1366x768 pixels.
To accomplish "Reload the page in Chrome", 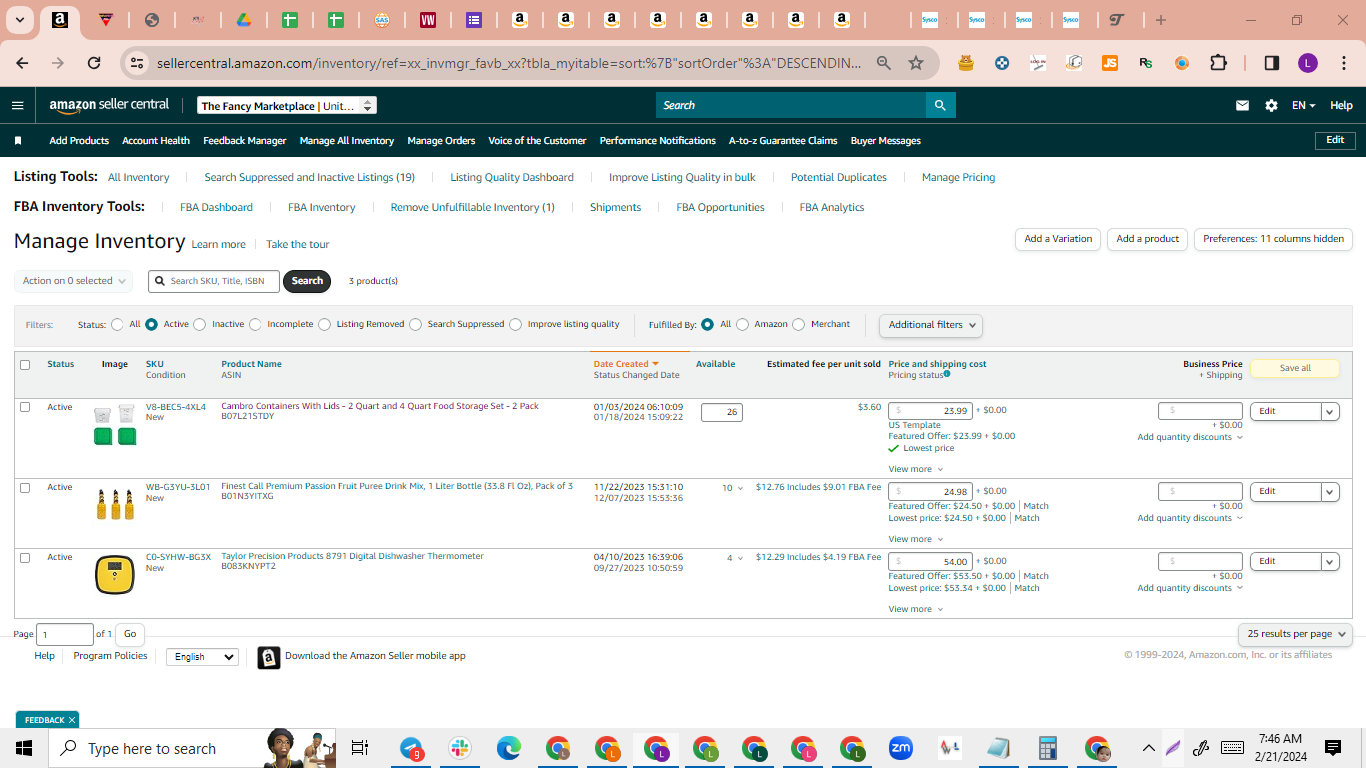I will click(94, 63).
